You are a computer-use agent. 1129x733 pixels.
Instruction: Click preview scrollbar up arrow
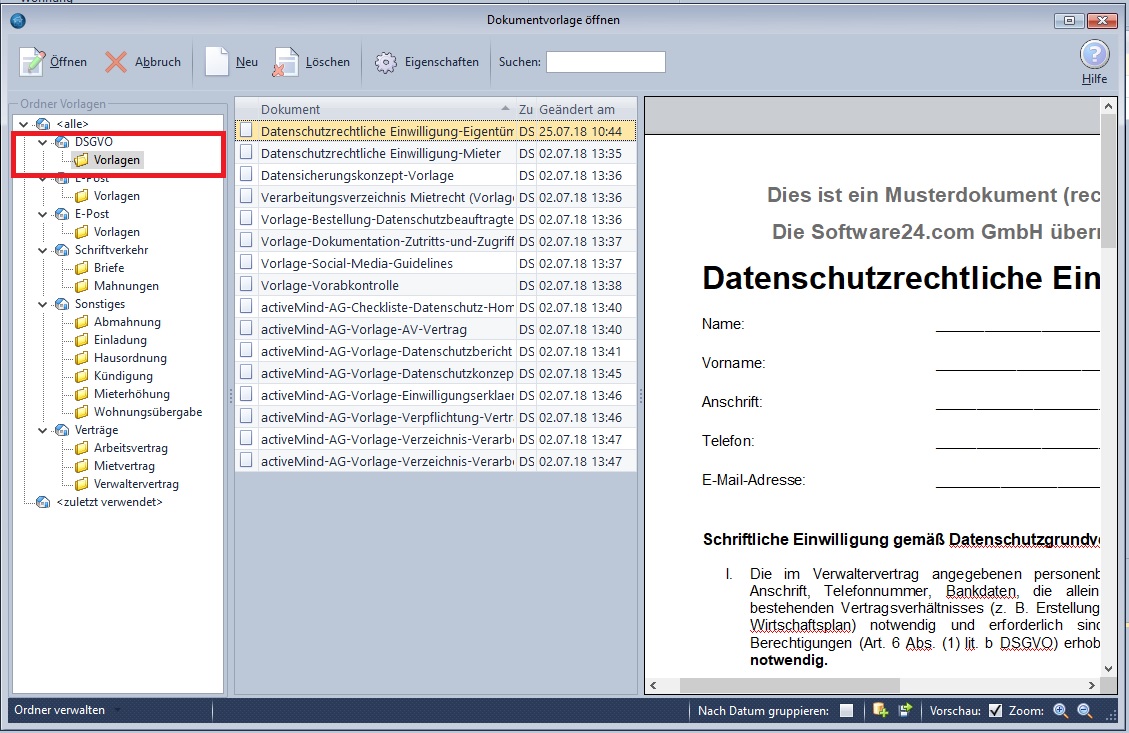click(x=1108, y=107)
